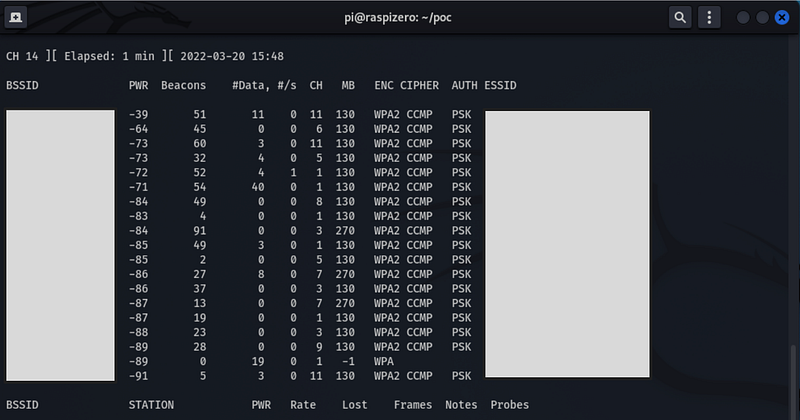The image size is (800, 420).
Task: Click the STATION column header
Action: [x=151, y=406]
